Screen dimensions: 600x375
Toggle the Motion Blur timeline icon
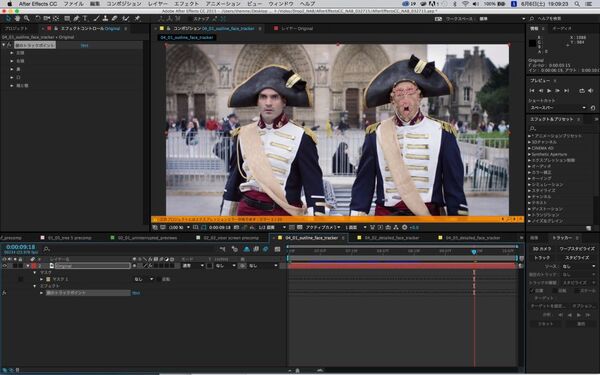click(x=266, y=249)
